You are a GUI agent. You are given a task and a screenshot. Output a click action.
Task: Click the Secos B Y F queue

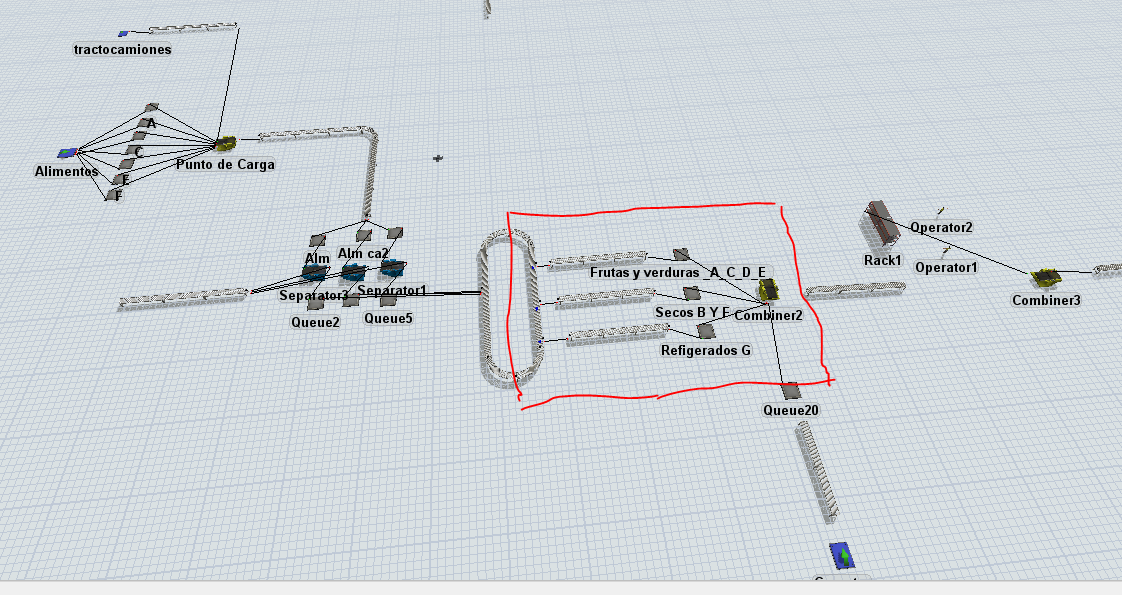pyautogui.click(x=691, y=293)
